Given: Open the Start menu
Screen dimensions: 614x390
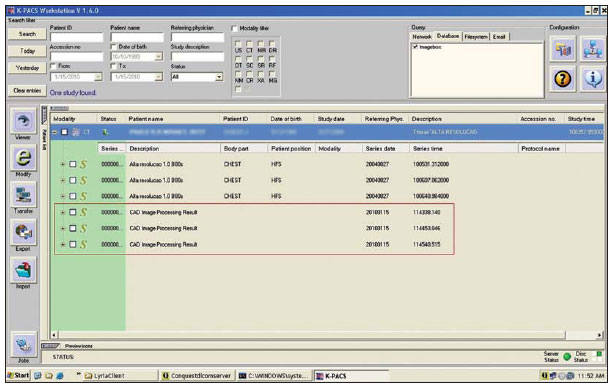Looking at the screenshot, I should tap(18, 376).
